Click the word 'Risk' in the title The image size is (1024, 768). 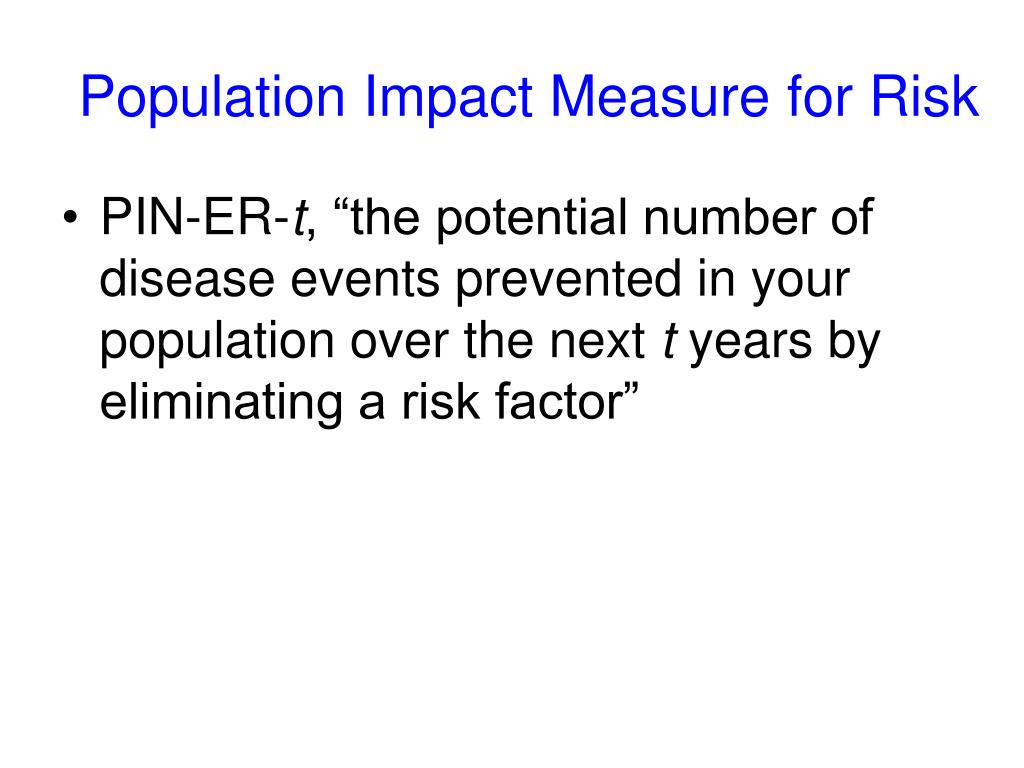(x=925, y=96)
